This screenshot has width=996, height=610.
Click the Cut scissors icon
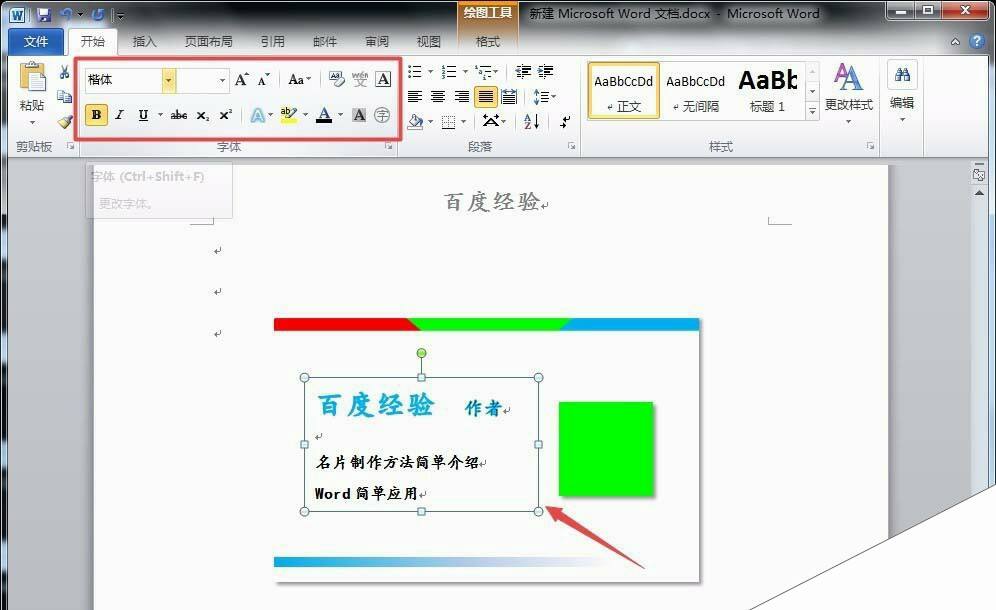(x=64, y=72)
